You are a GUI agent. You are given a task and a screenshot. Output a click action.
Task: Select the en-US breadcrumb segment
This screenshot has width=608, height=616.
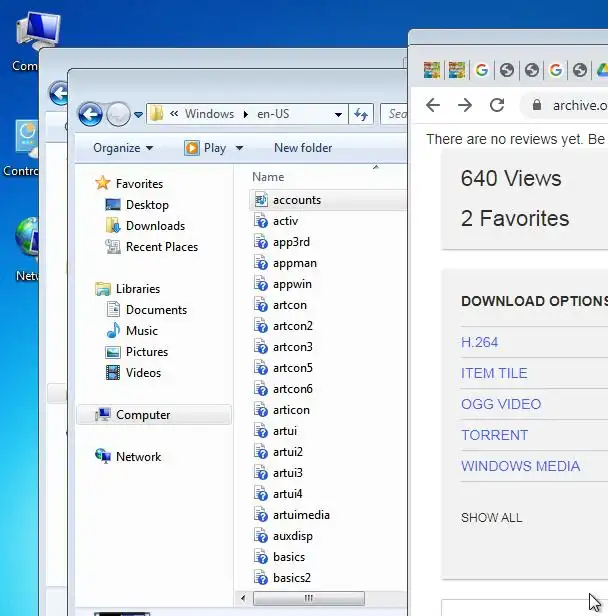click(x=273, y=114)
